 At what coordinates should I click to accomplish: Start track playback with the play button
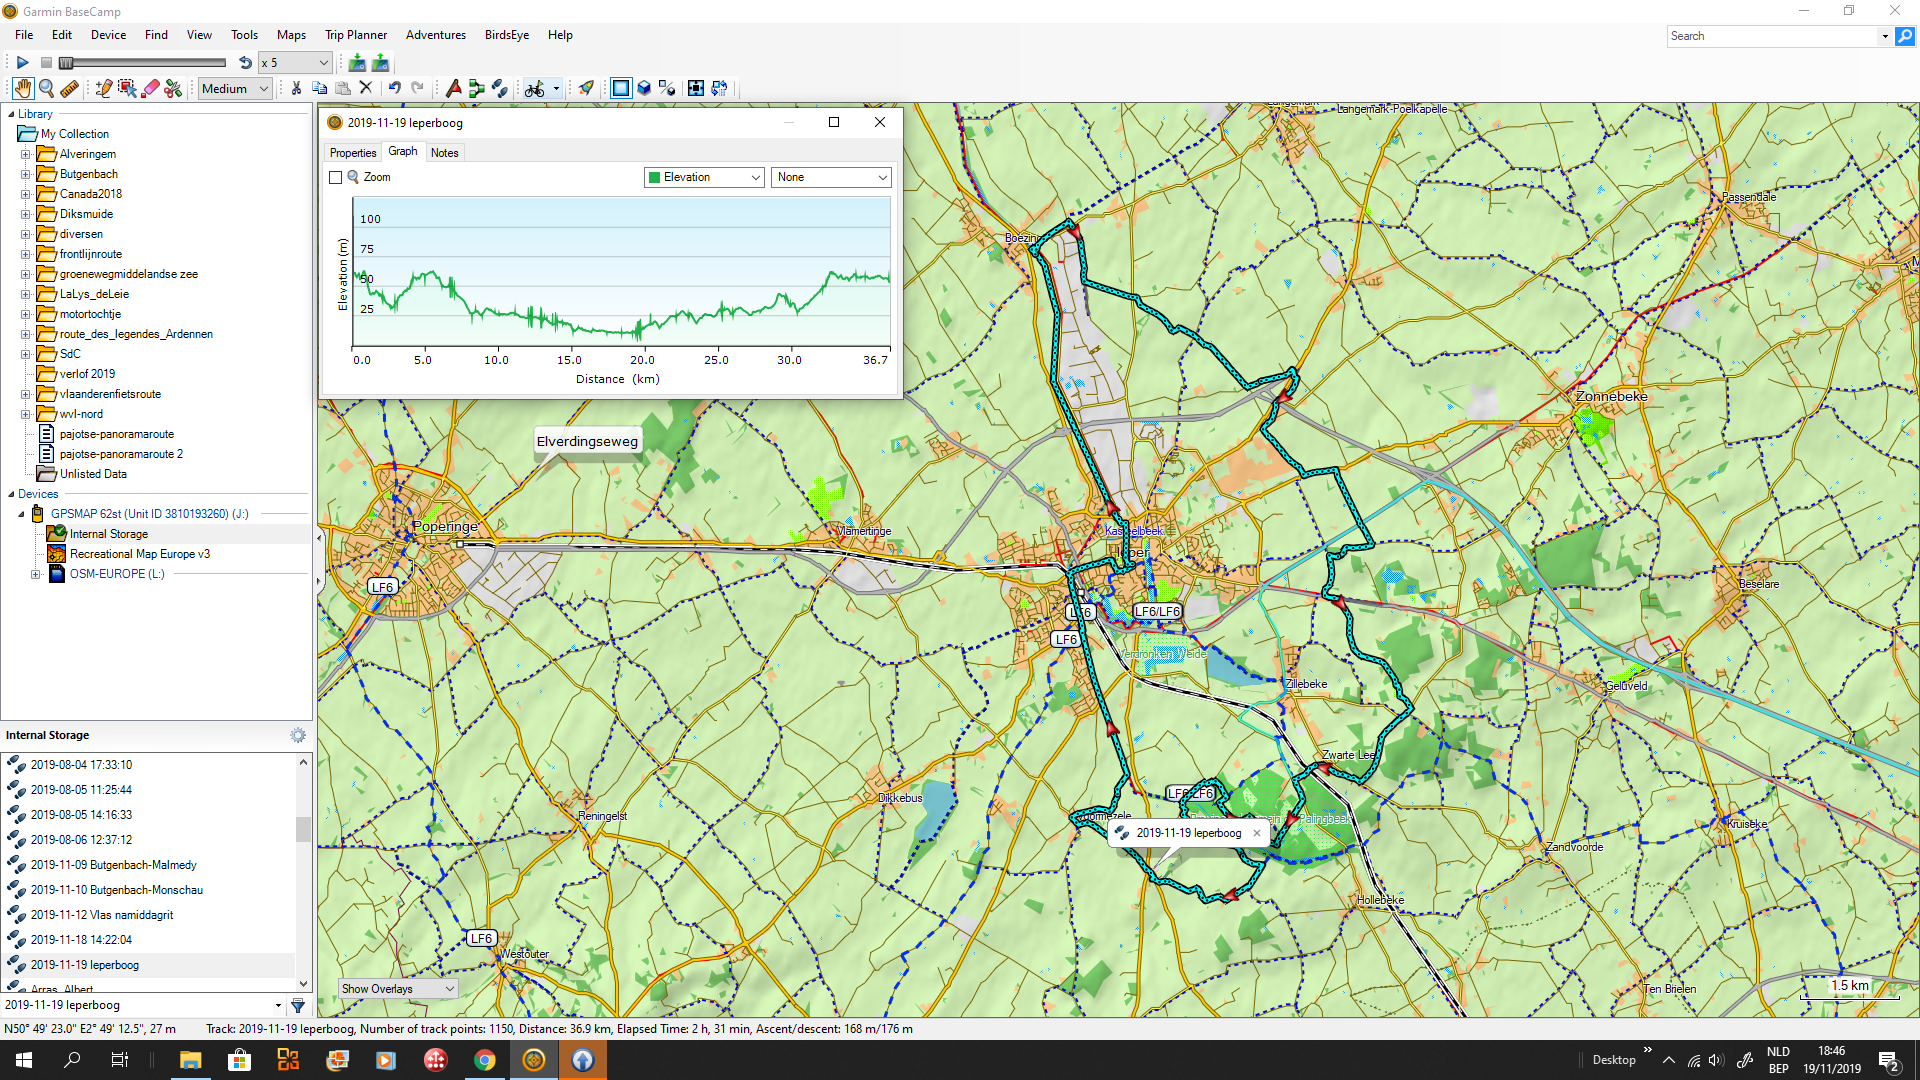point(22,62)
